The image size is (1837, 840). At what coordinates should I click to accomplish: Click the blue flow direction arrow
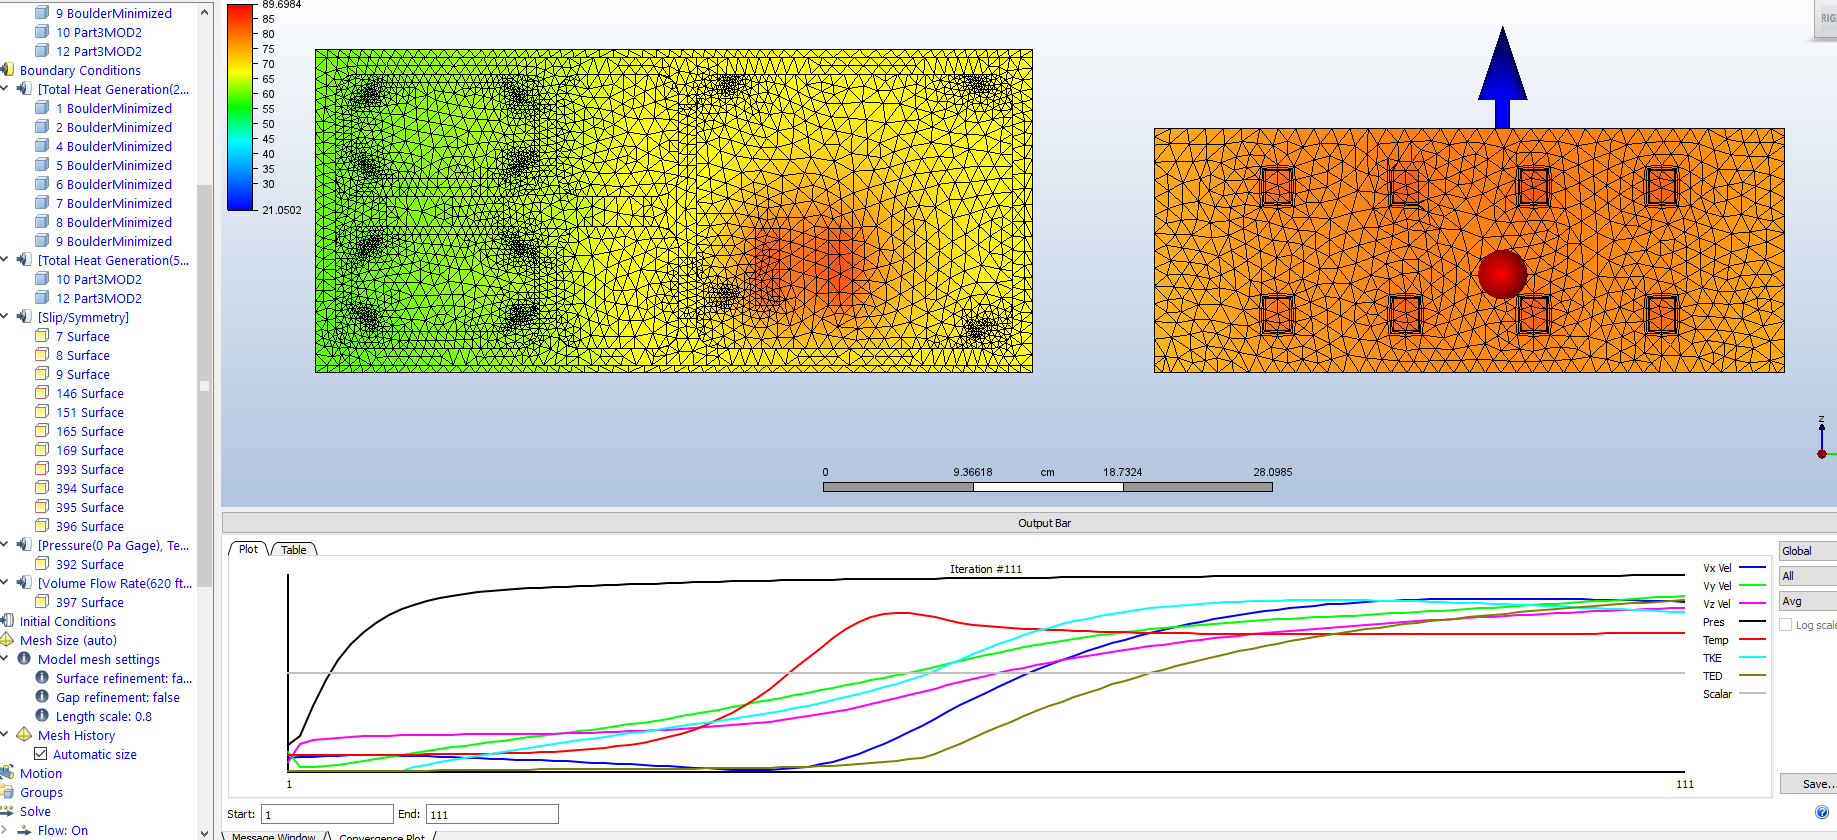1502,77
